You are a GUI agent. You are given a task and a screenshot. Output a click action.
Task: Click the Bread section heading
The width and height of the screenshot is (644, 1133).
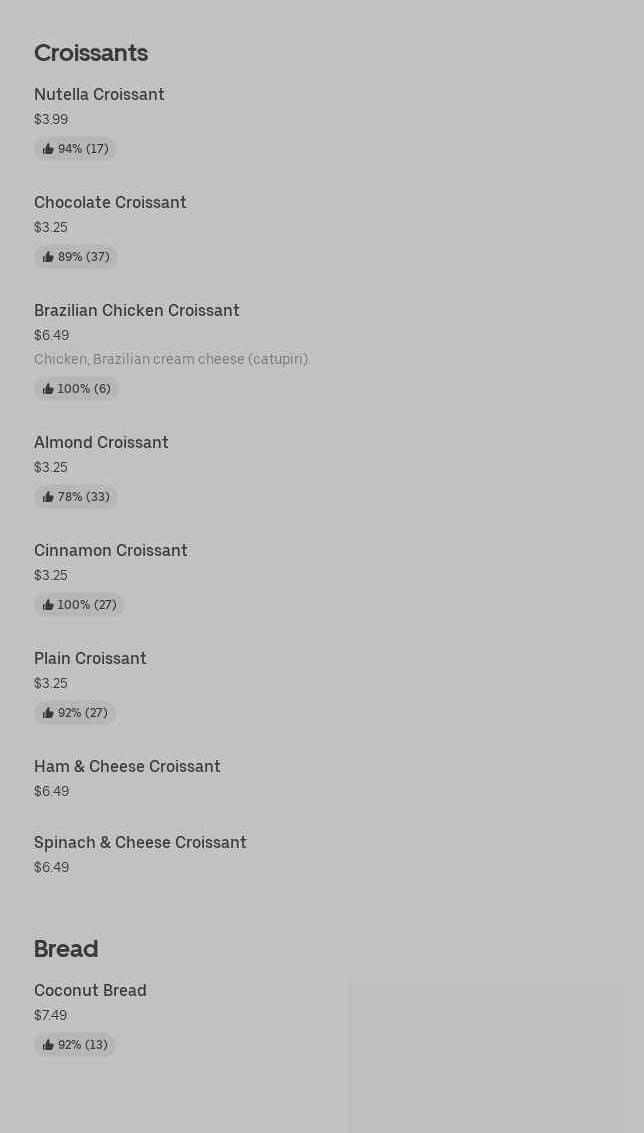click(66, 949)
